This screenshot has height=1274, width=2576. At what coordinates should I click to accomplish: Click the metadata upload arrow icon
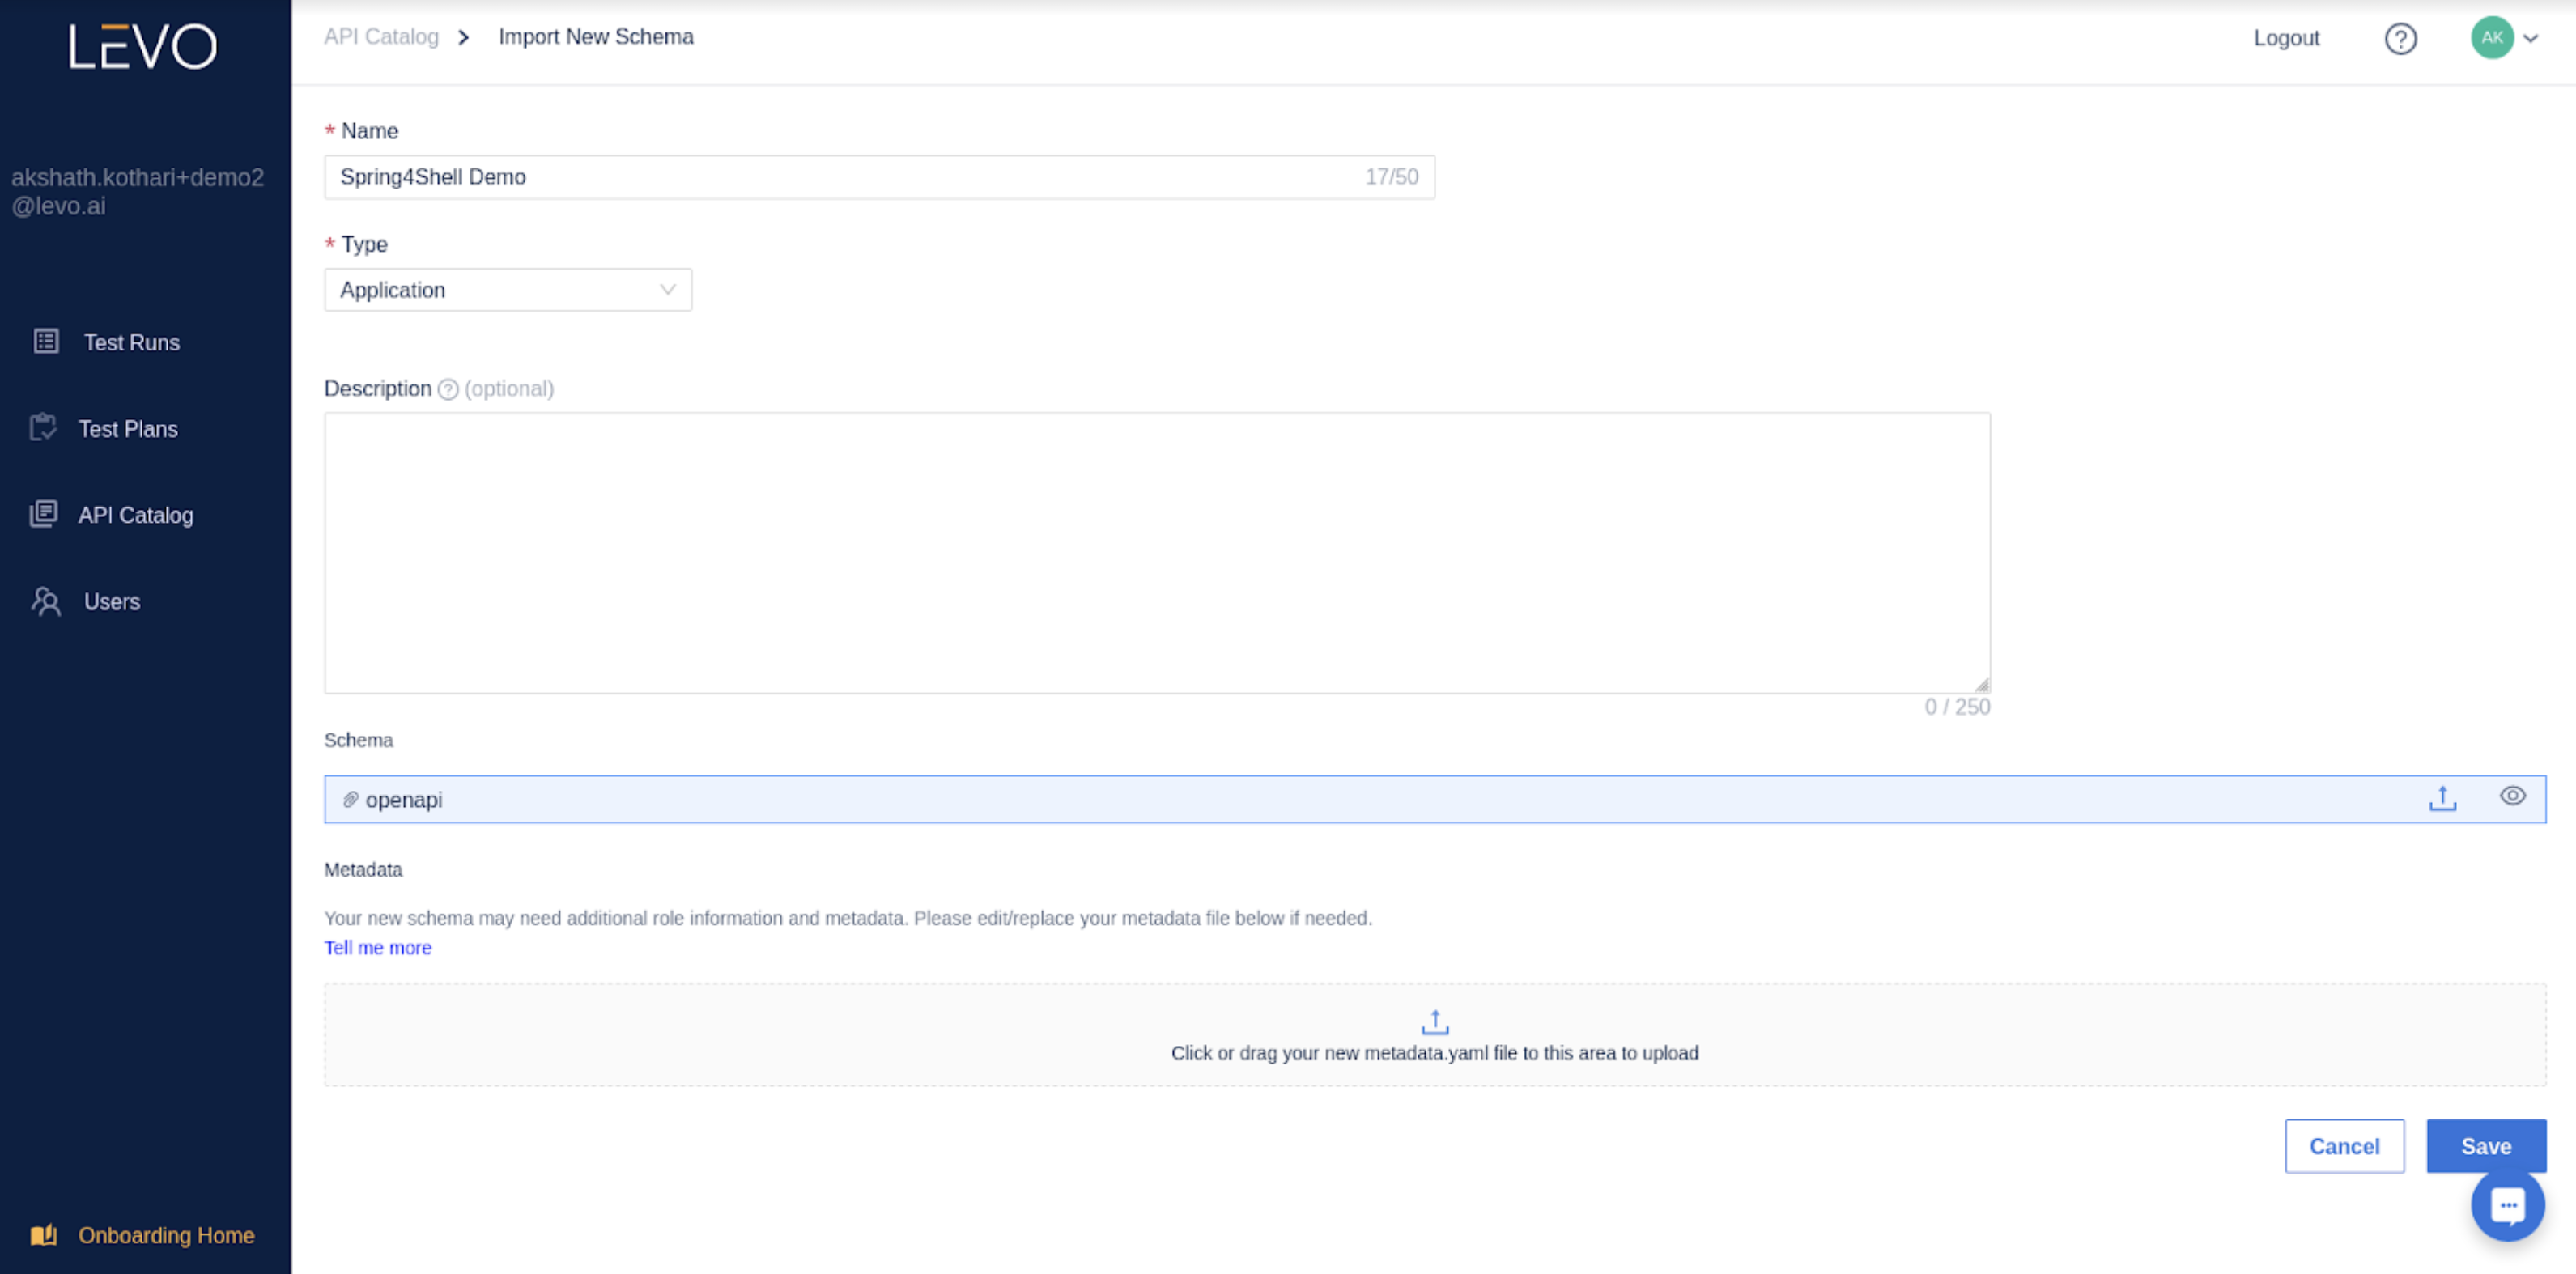pos(1434,1021)
